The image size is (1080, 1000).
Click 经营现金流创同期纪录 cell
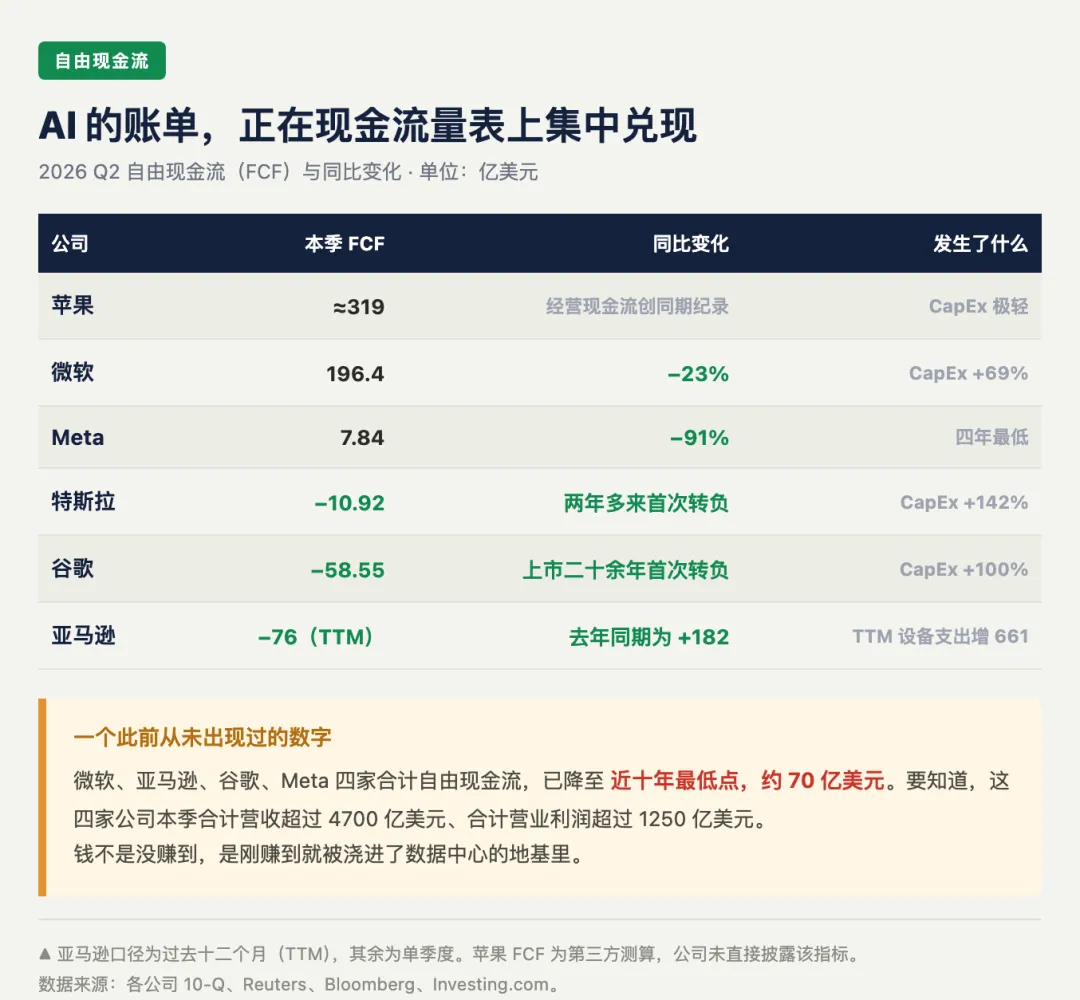(637, 306)
